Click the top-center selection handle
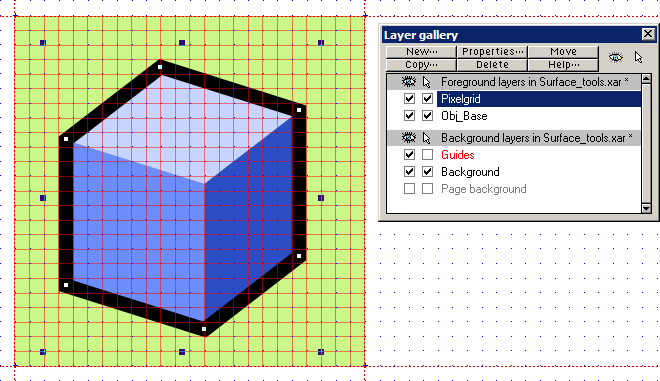 pos(182,43)
